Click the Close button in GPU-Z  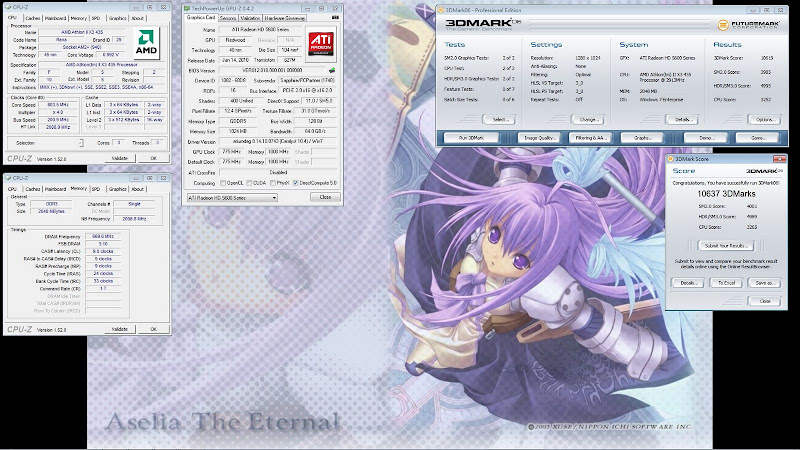click(x=326, y=197)
